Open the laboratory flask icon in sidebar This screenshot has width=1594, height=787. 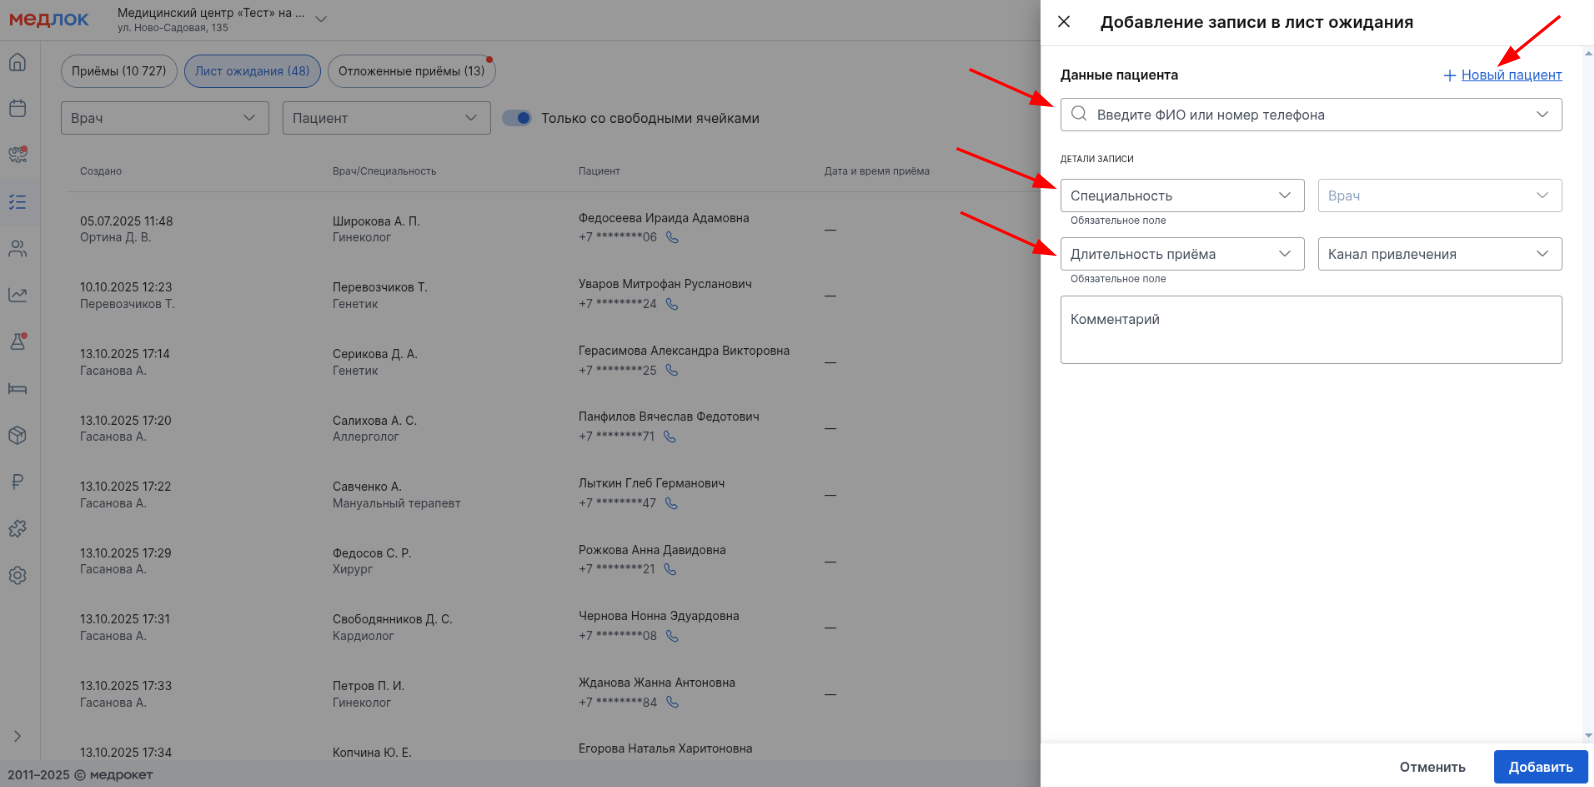(x=17, y=342)
